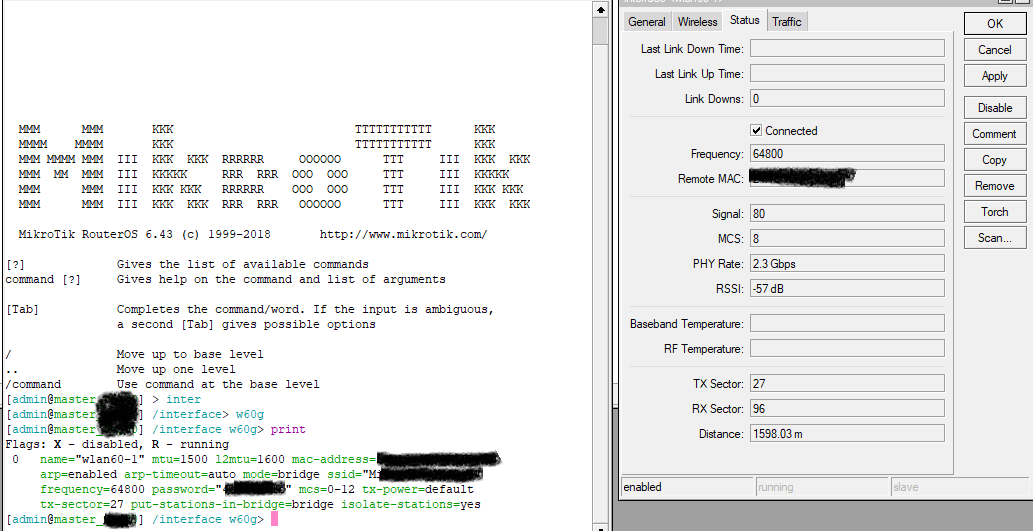Click 'isolate-stations=yes' in terminal output
This screenshot has height=531, width=1033.
410,505
